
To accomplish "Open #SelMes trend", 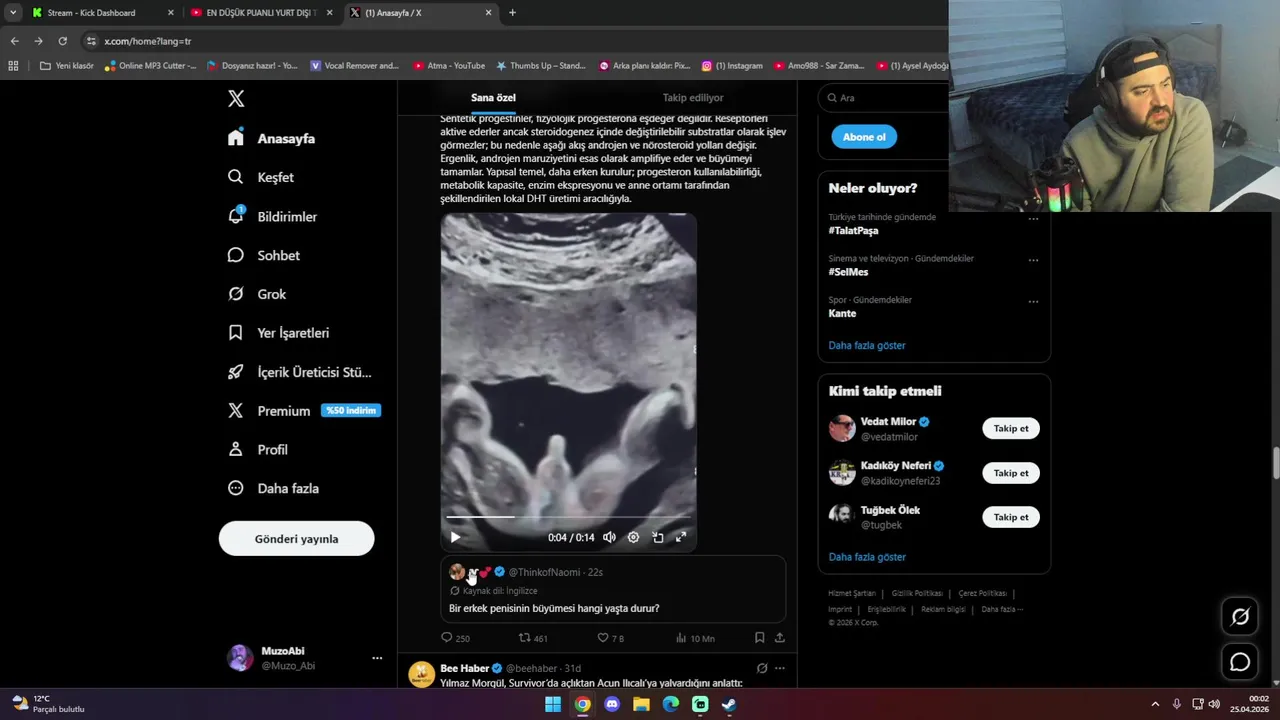I will click(x=848, y=272).
